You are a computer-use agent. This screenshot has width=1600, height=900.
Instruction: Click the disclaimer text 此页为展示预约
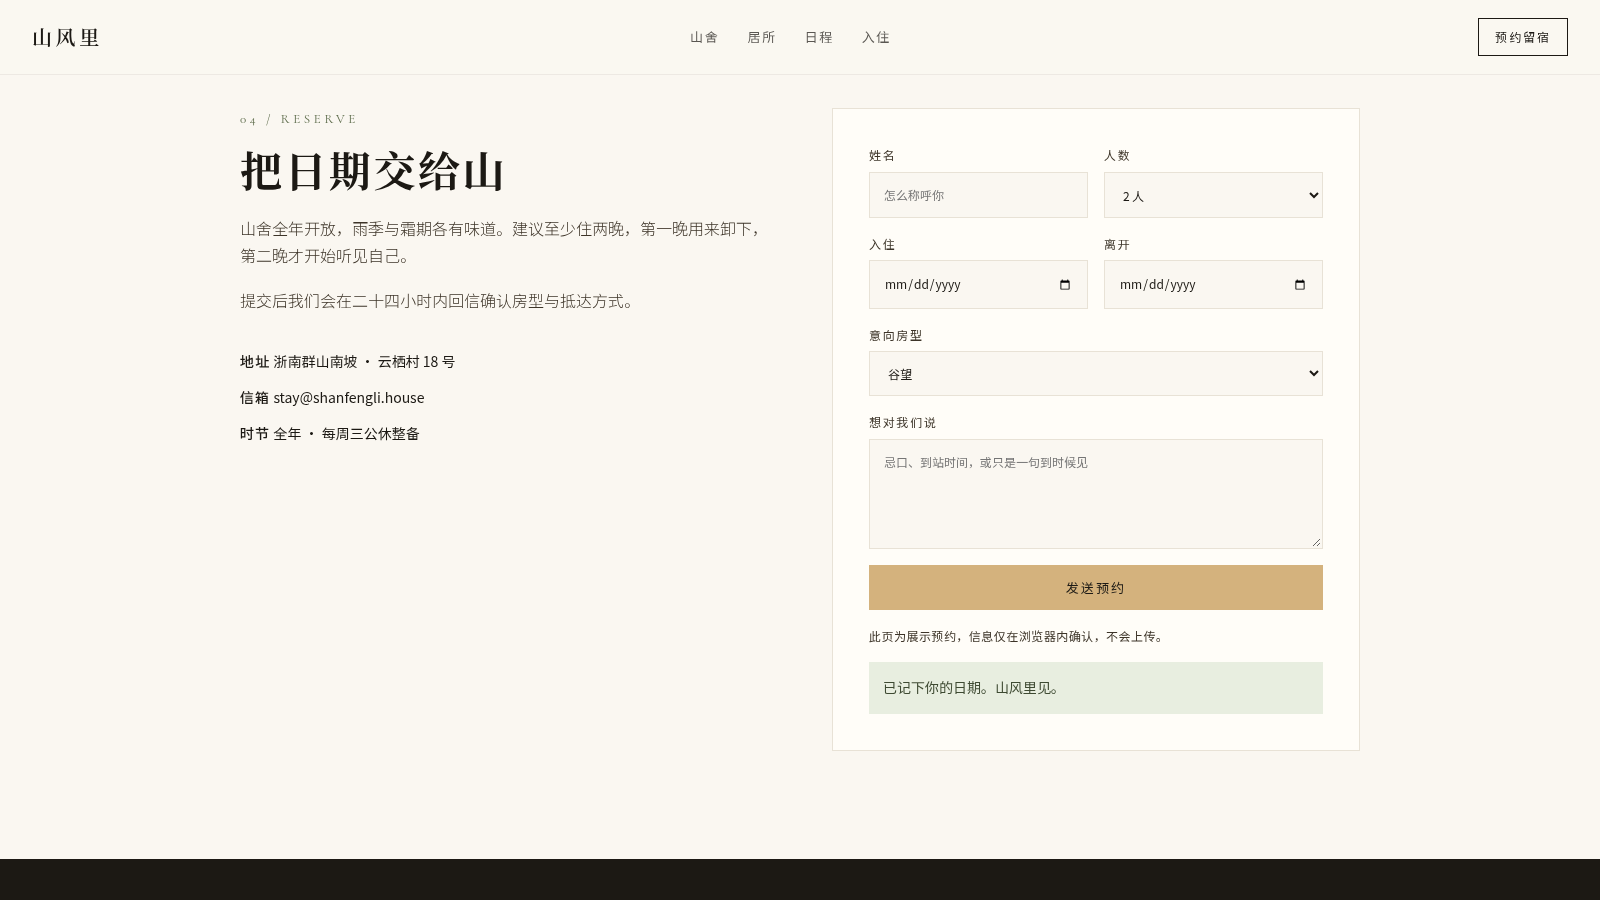1016,637
